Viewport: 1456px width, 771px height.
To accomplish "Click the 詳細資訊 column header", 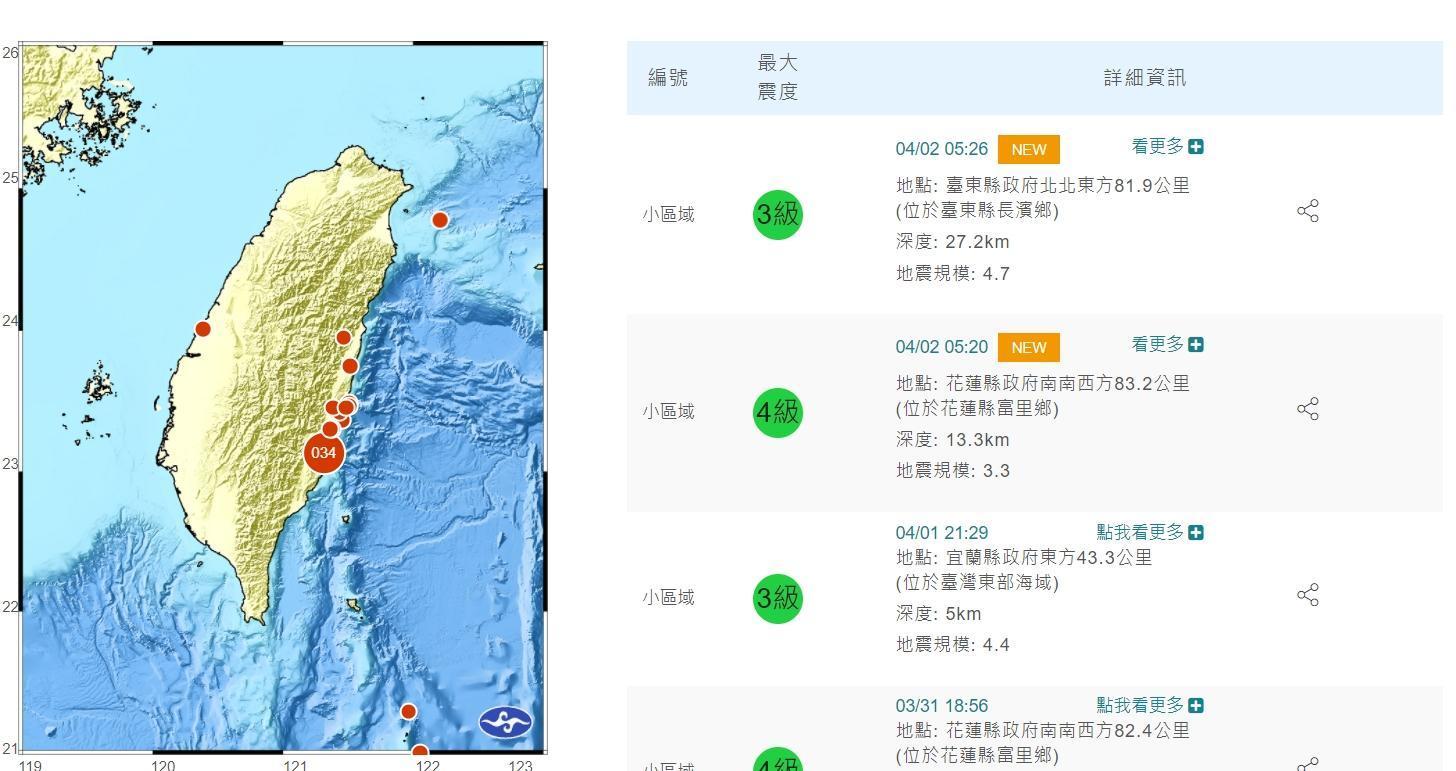I will click(x=1145, y=77).
